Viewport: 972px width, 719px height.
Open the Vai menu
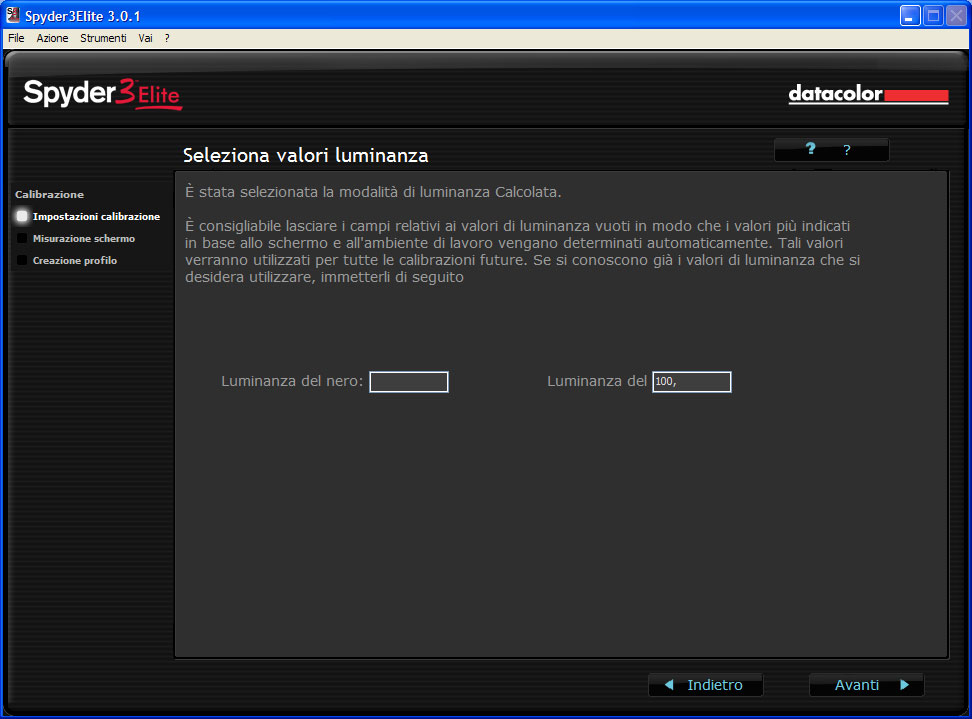tap(145, 38)
